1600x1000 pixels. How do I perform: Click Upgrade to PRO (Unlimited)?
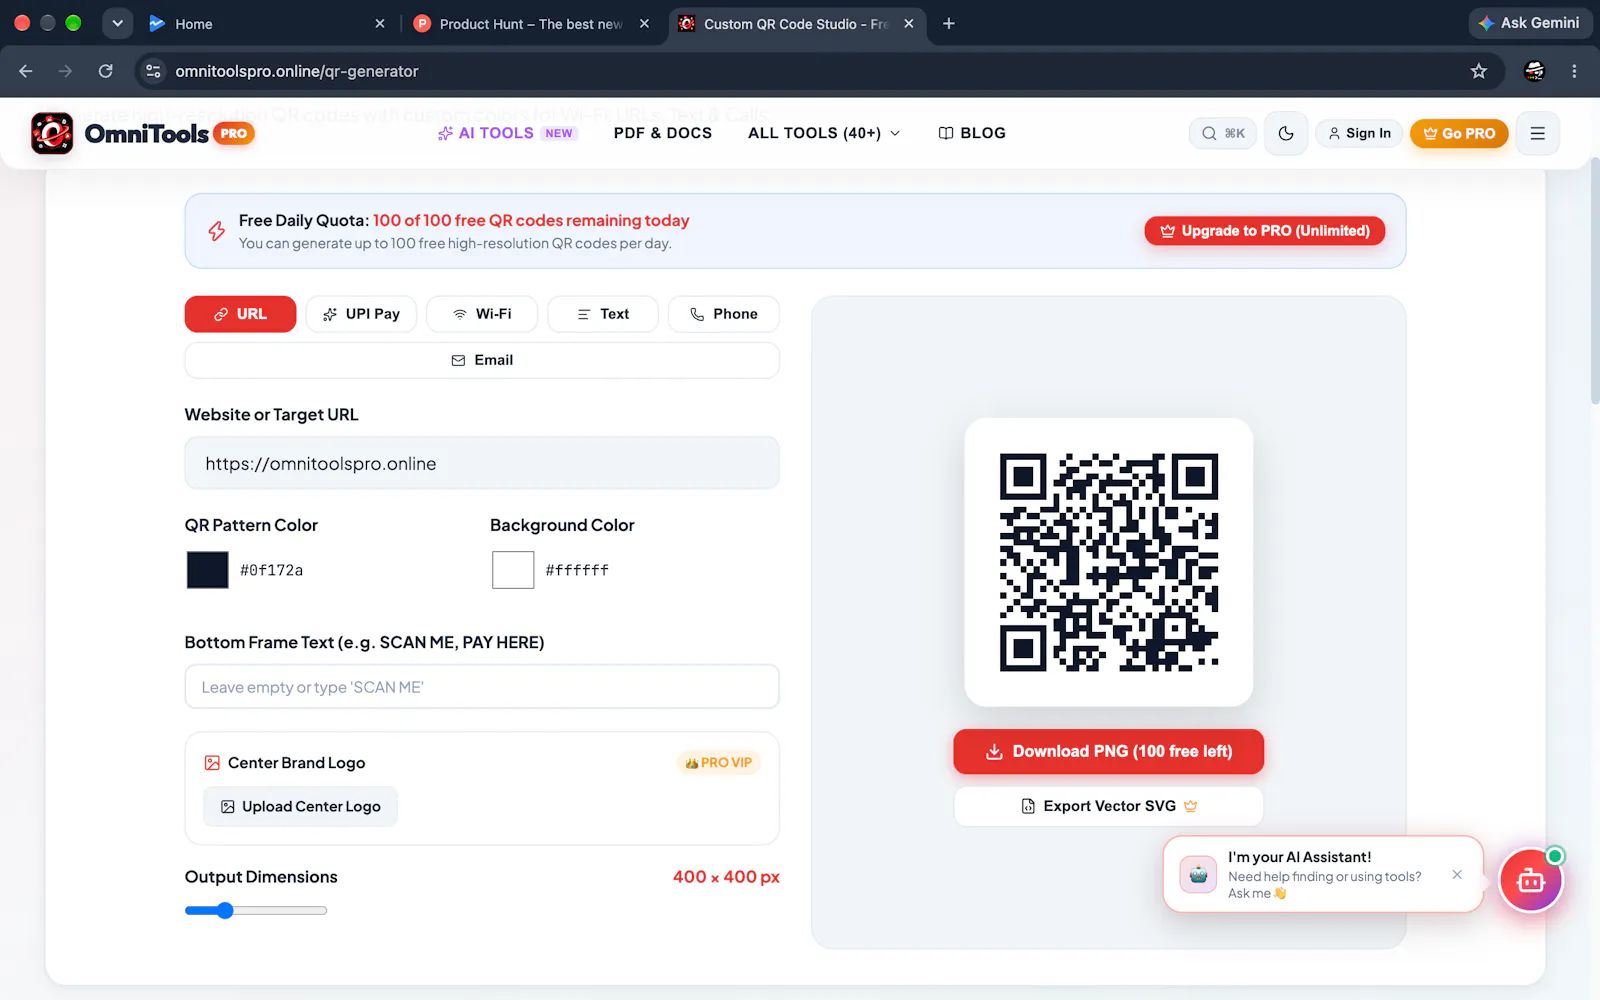point(1265,231)
